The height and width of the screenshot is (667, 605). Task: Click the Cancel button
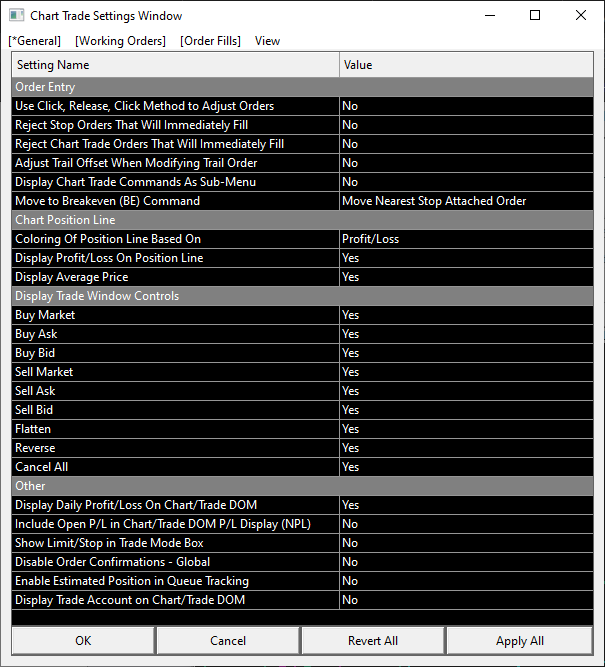(228, 641)
